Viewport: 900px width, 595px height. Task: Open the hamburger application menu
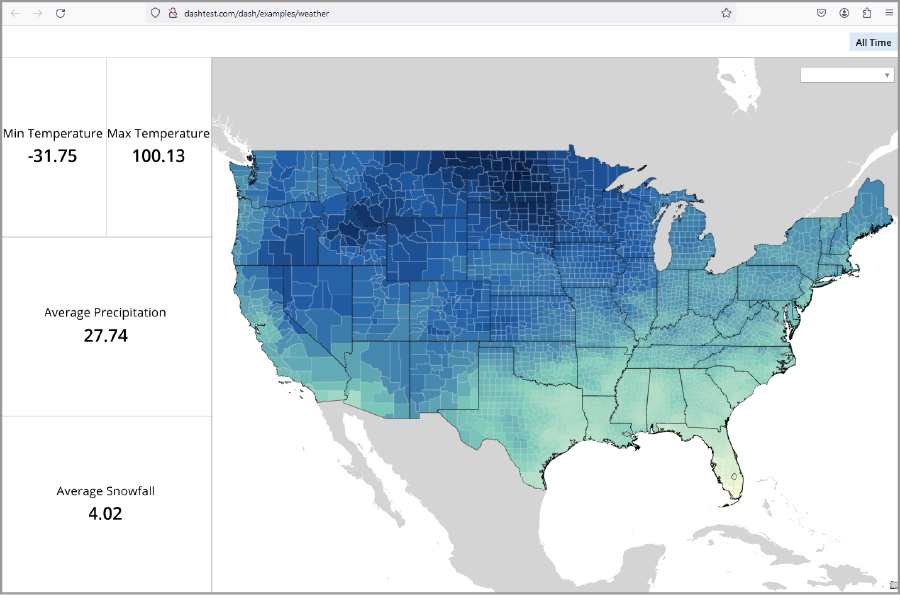coord(888,13)
